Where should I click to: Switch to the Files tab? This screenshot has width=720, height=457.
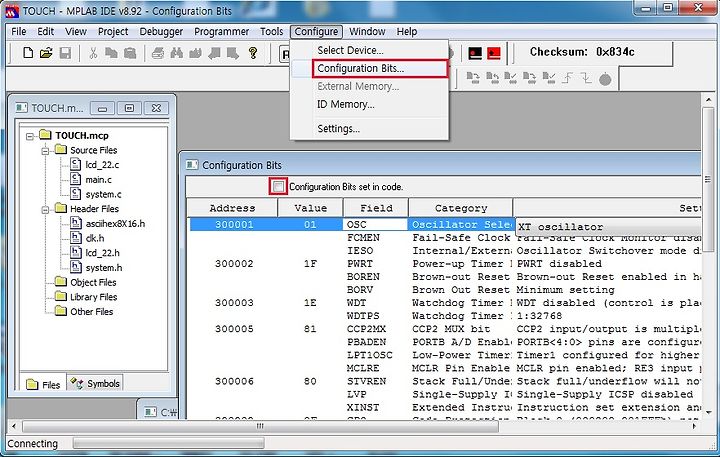(x=44, y=384)
